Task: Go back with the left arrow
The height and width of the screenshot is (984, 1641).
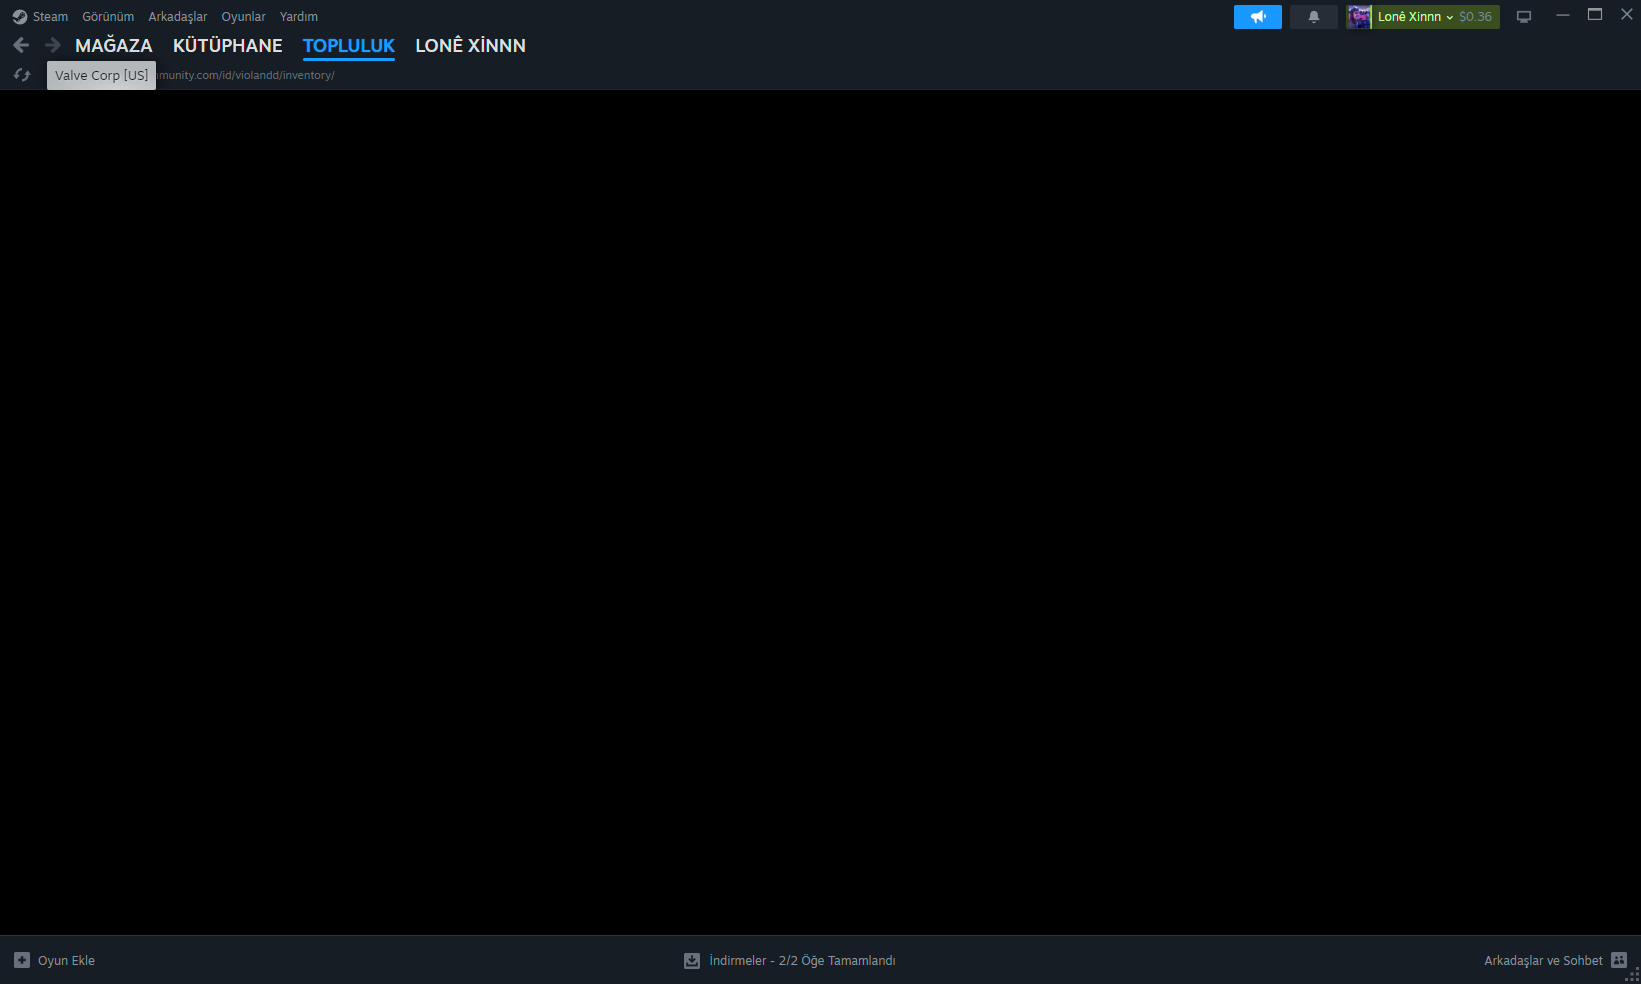Action: (x=21, y=45)
